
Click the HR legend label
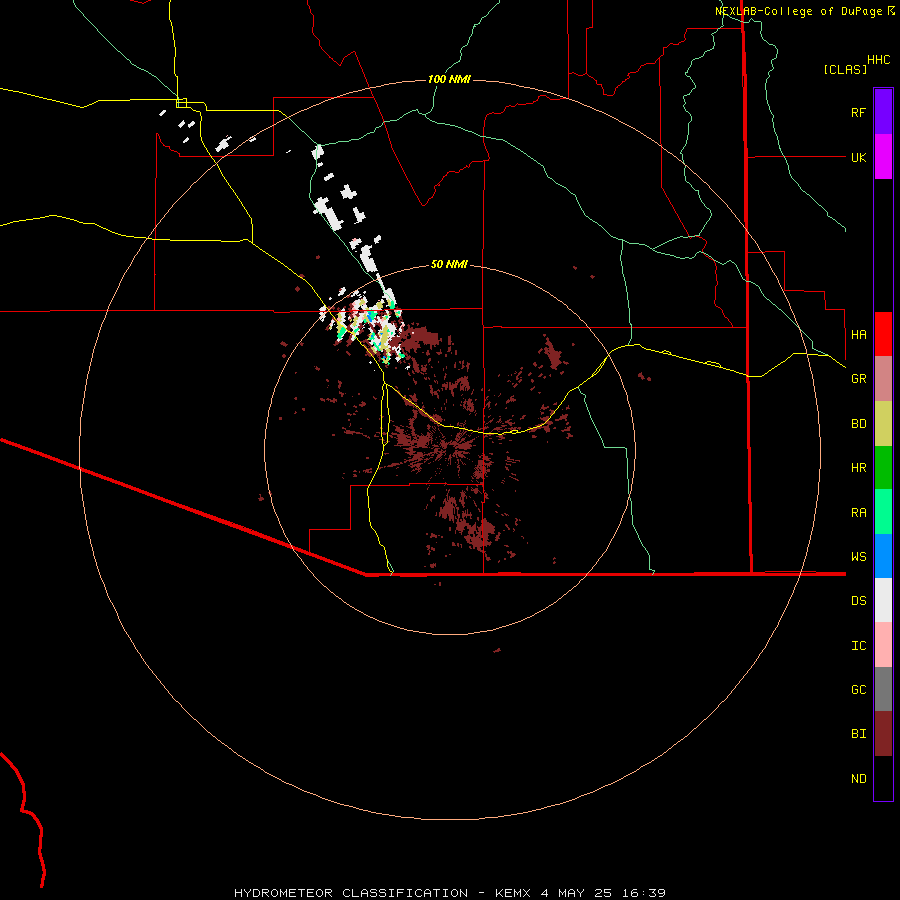[x=858, y=468]
